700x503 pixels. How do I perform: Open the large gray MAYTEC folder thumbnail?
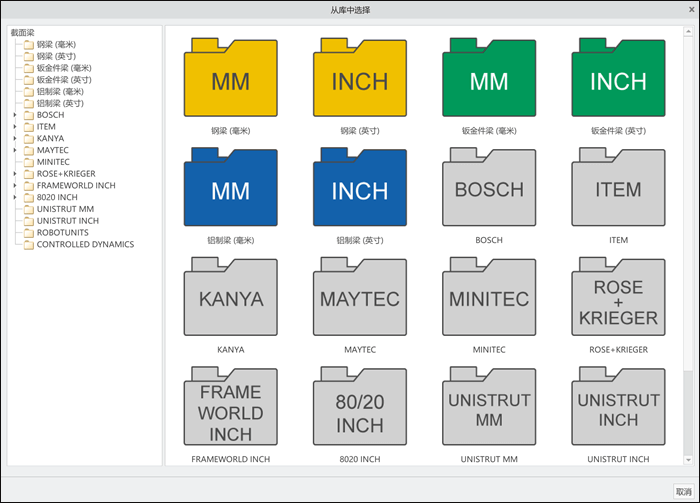click(x=360, y=297)
